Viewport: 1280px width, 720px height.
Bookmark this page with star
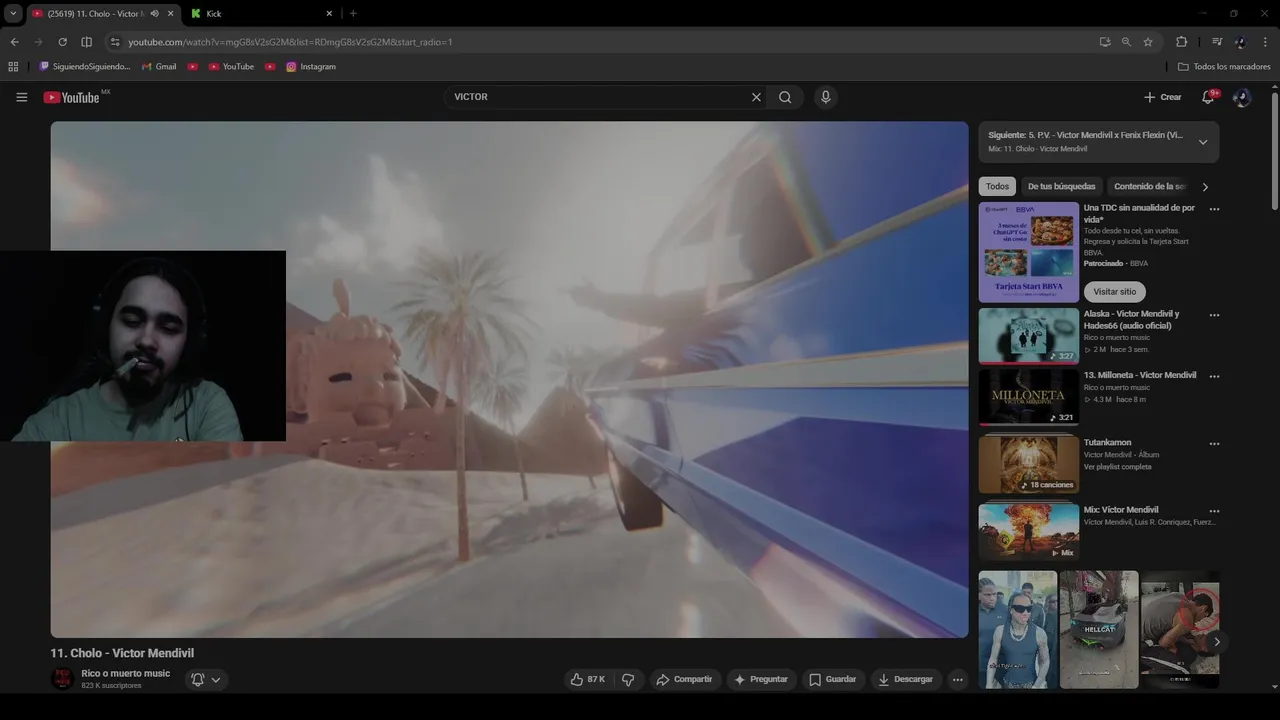pos(1148,42)
